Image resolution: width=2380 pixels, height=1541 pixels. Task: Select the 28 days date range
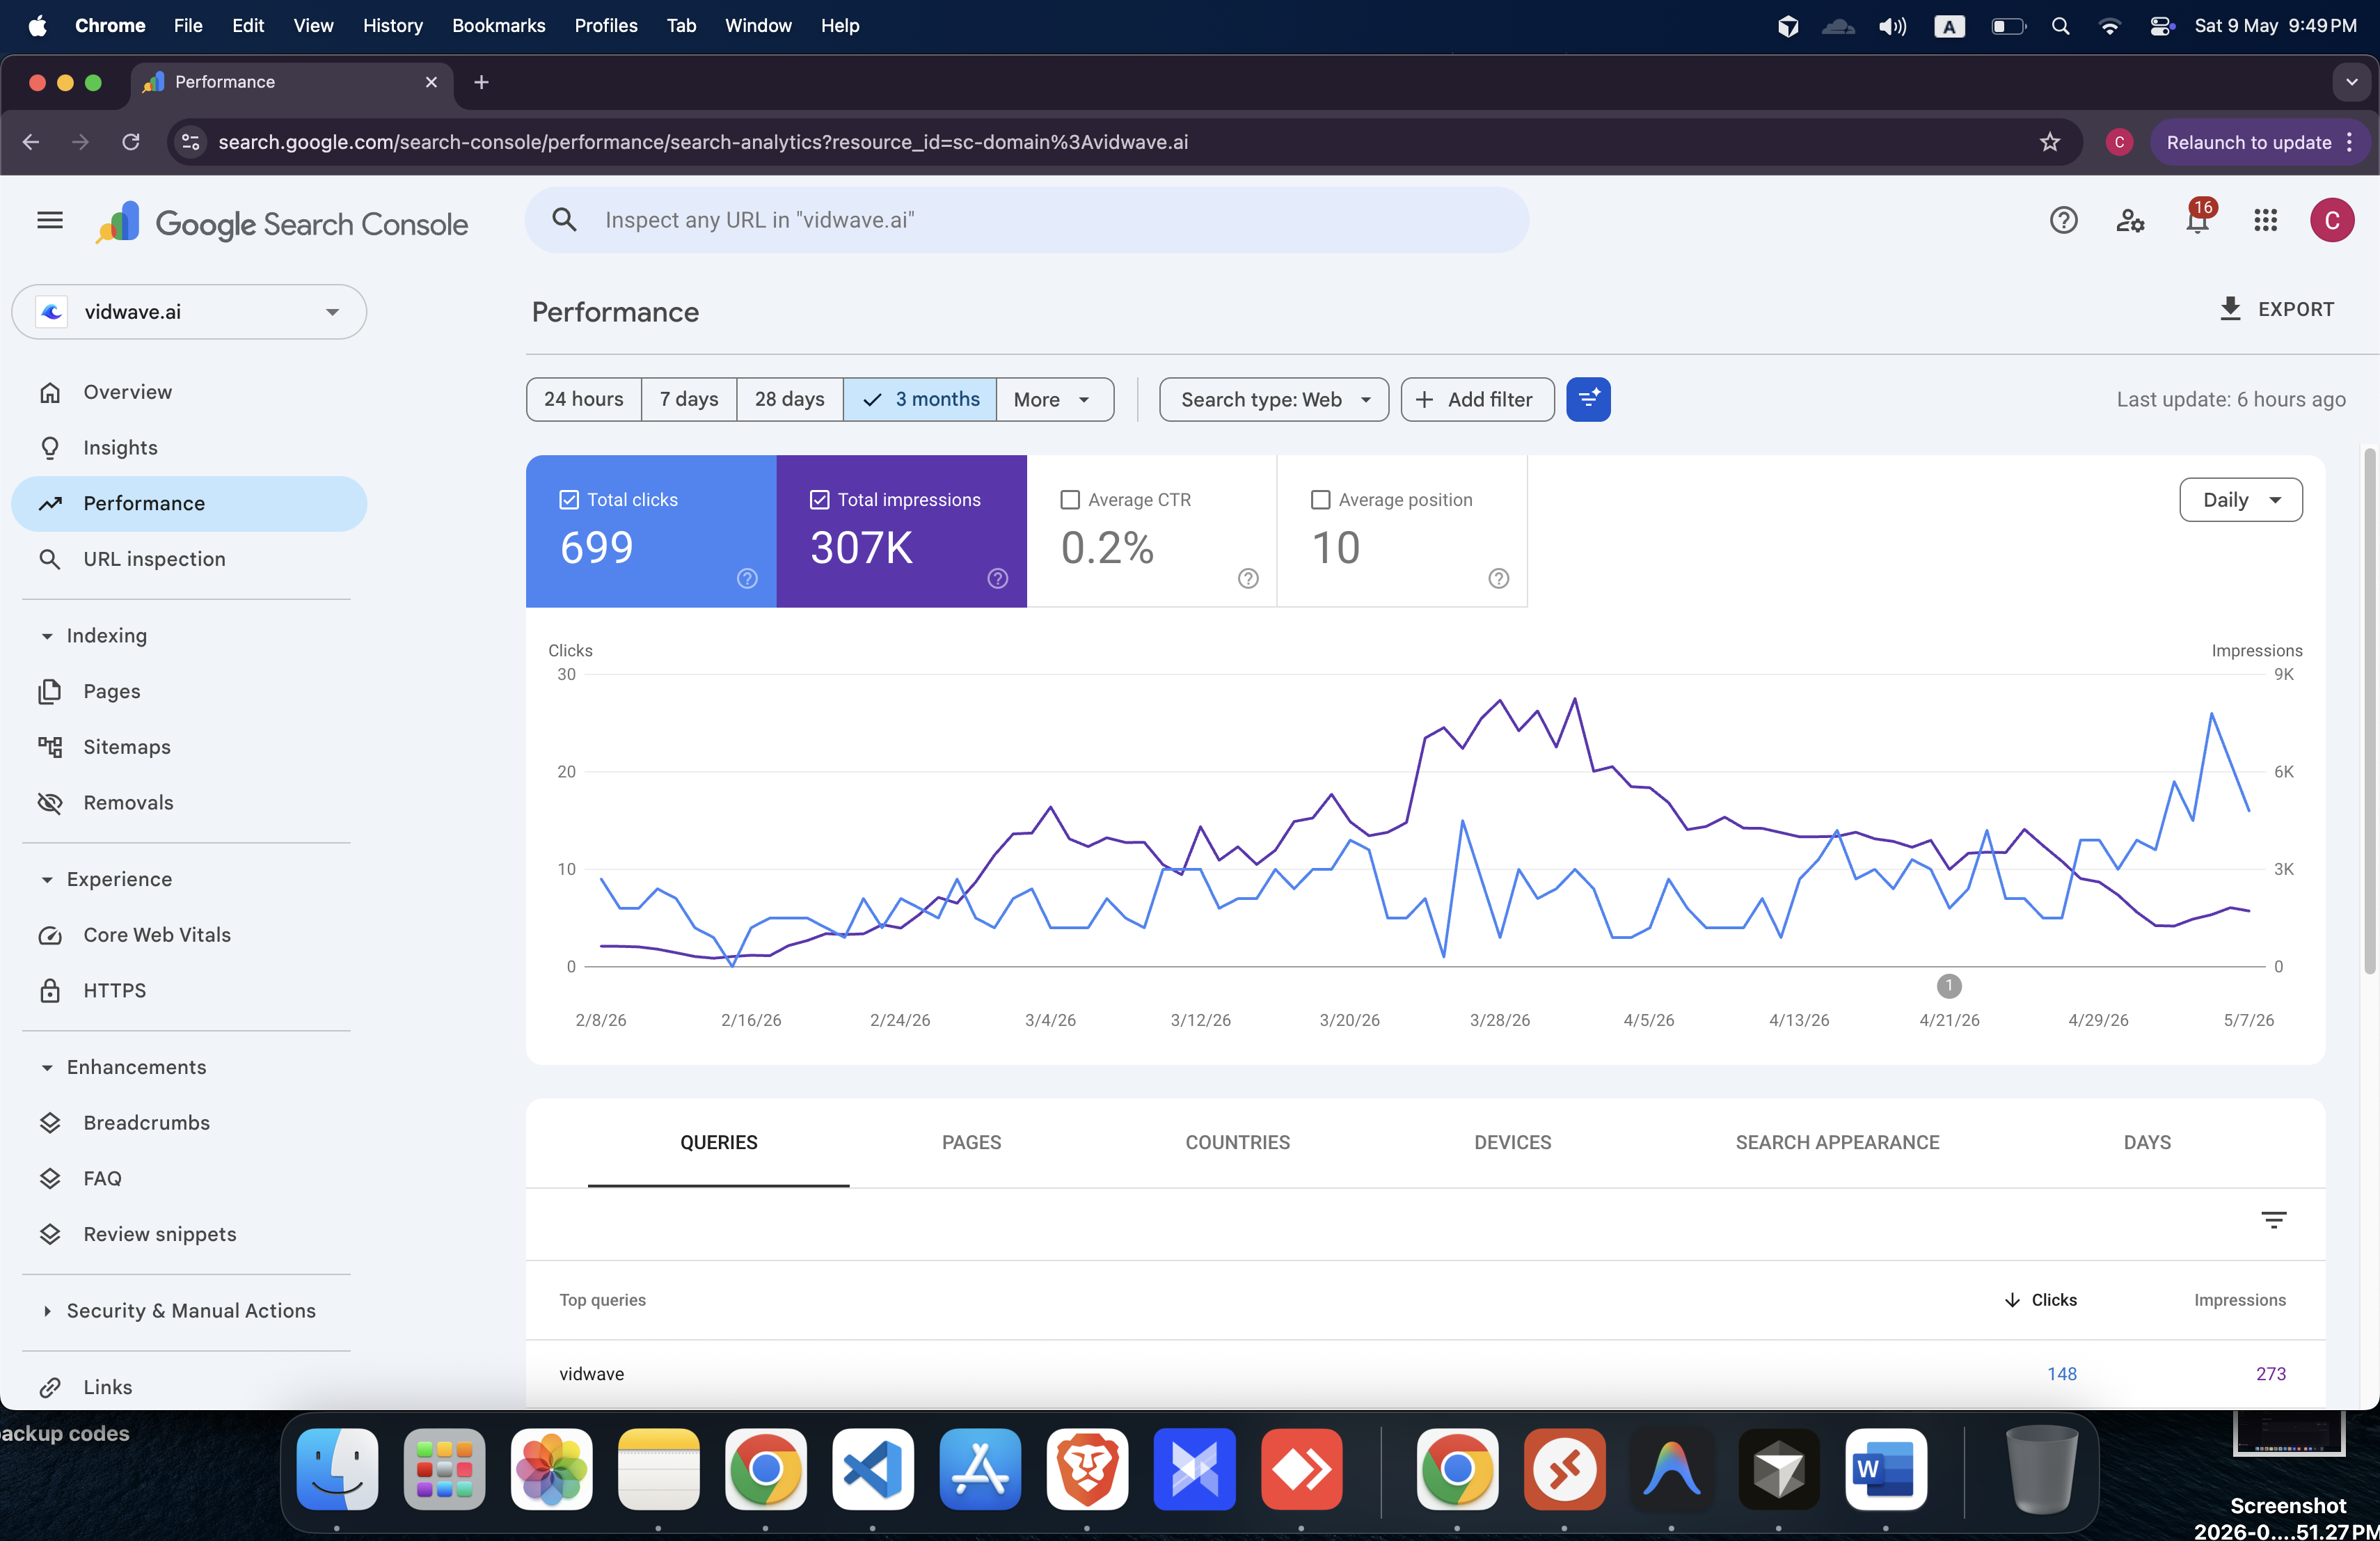pyautogui.click(x=790, y=399)
